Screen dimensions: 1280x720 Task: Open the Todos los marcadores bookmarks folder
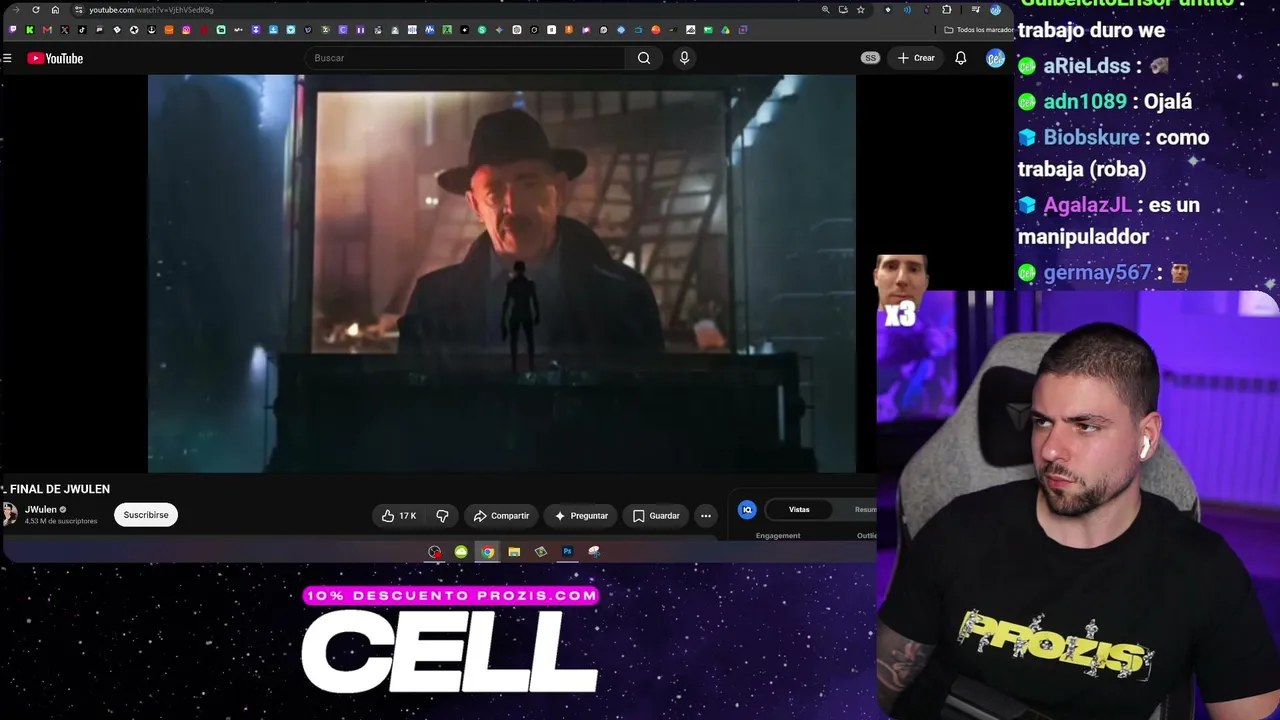click(978, 30)
